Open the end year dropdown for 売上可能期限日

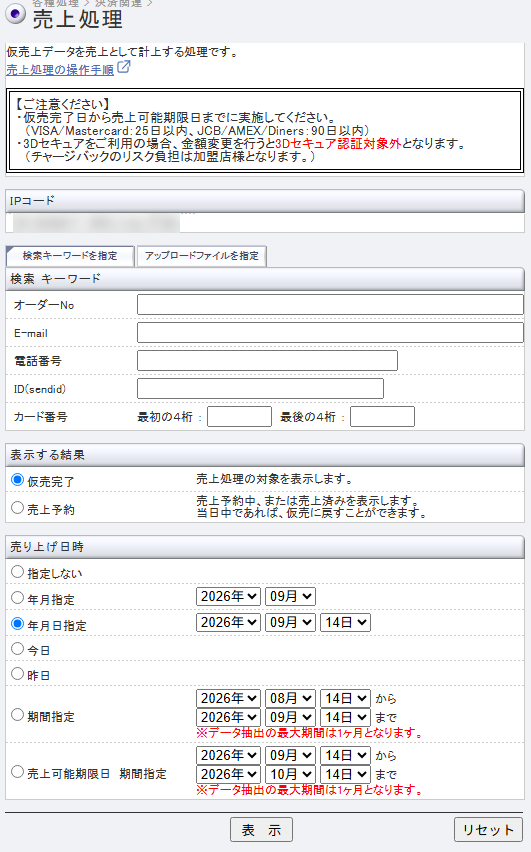(x=228, y=774)
